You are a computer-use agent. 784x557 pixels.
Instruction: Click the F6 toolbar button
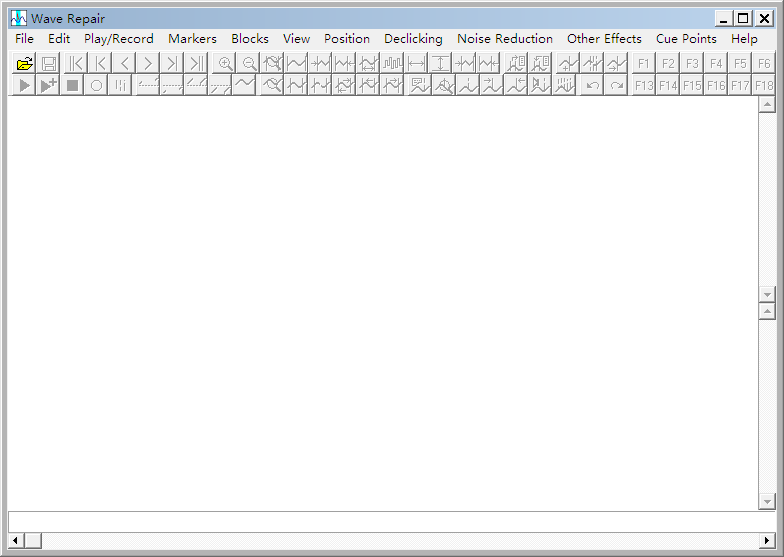pos(764,64)
